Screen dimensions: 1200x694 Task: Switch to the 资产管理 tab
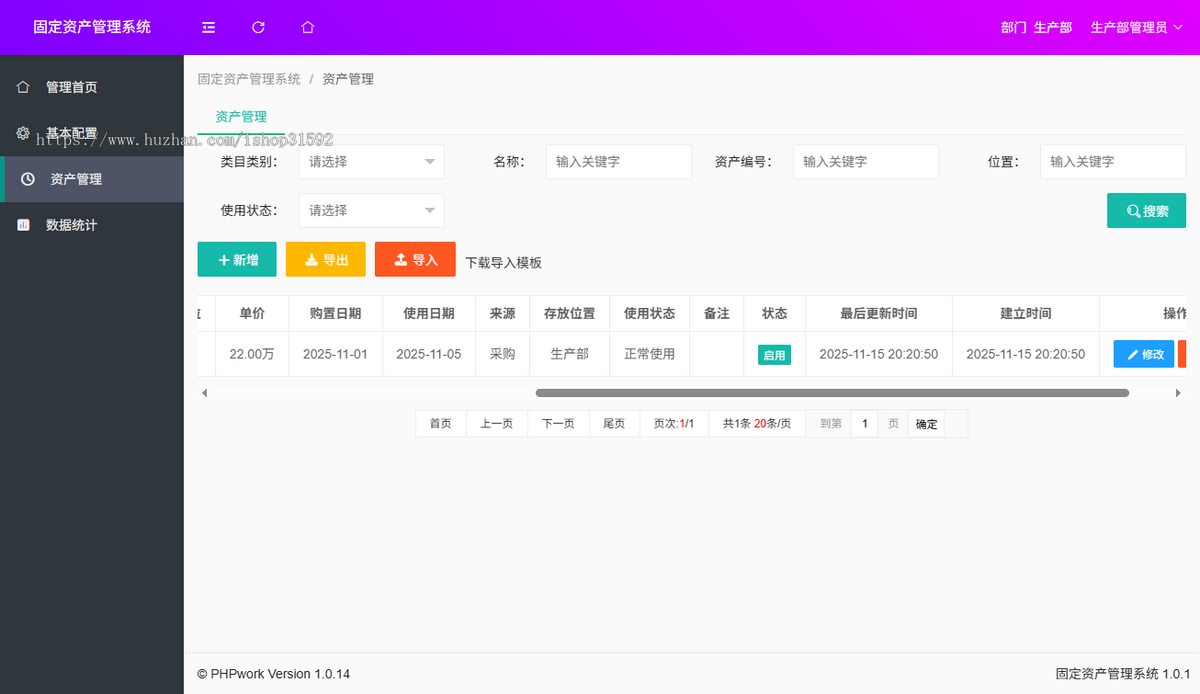241,116
